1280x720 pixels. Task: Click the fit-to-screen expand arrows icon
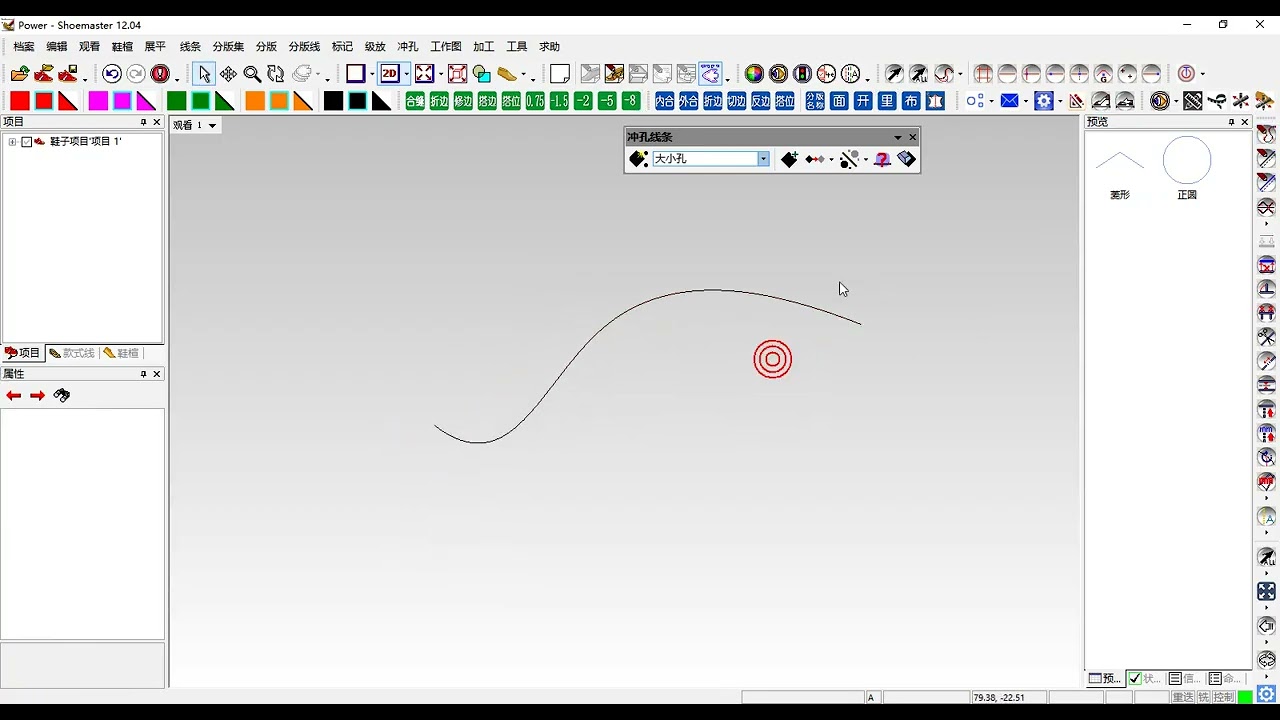click(x=424, y=74)
